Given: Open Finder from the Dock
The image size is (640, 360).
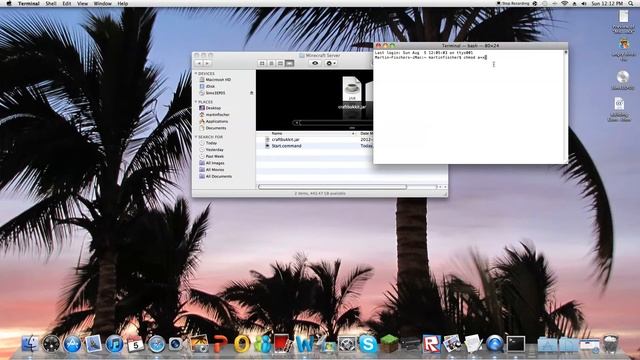Looking at the screenshot, I should [30, 344].
